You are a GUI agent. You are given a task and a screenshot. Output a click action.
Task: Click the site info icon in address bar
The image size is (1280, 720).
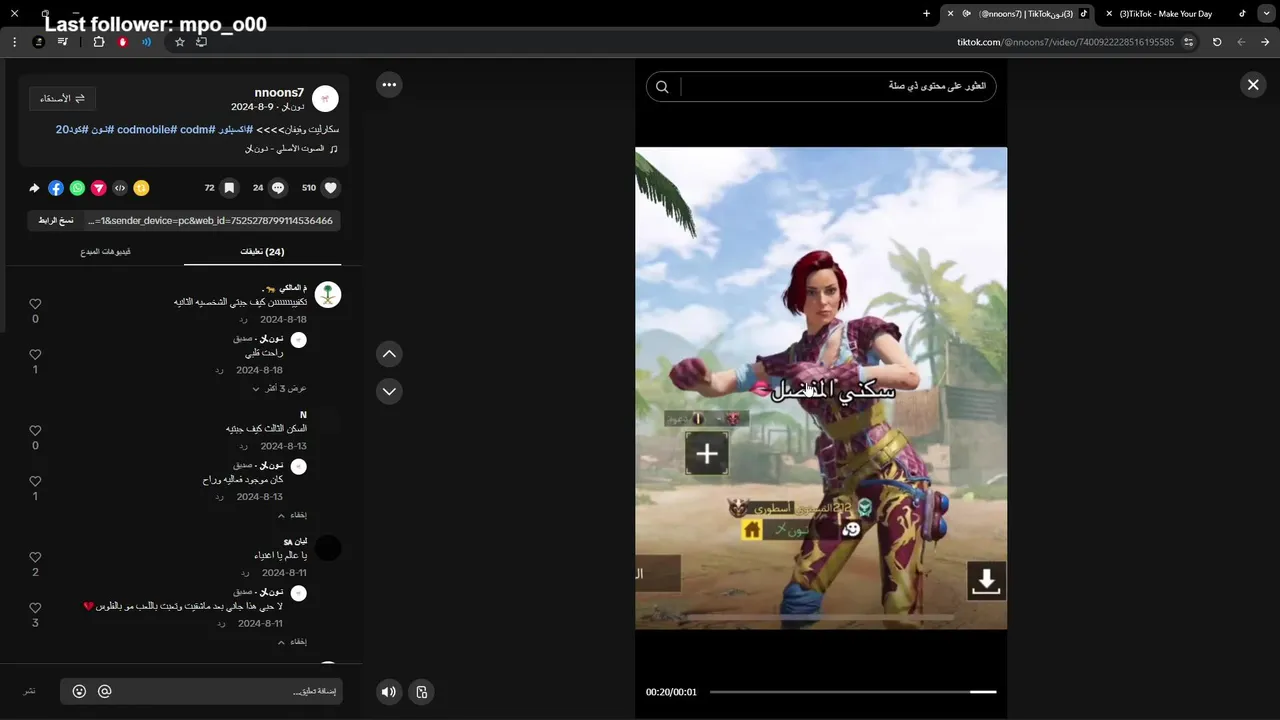1189,42
